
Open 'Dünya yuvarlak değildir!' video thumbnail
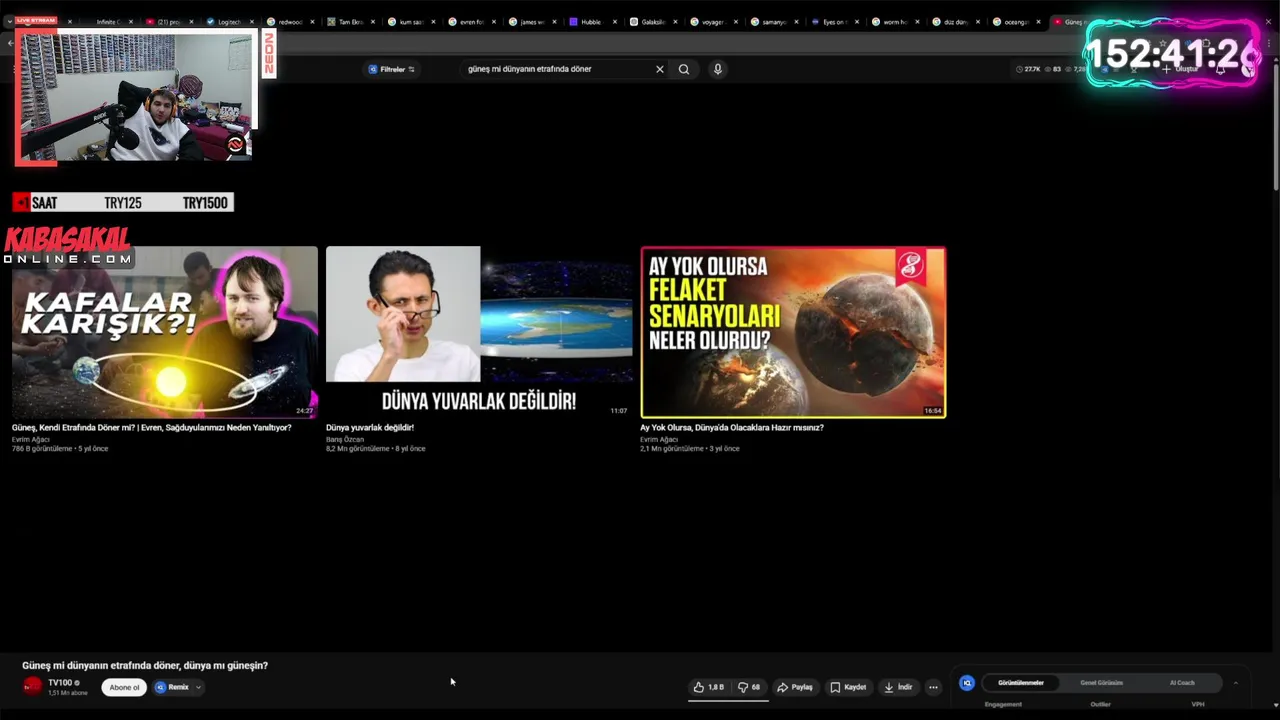coord(479,332)
